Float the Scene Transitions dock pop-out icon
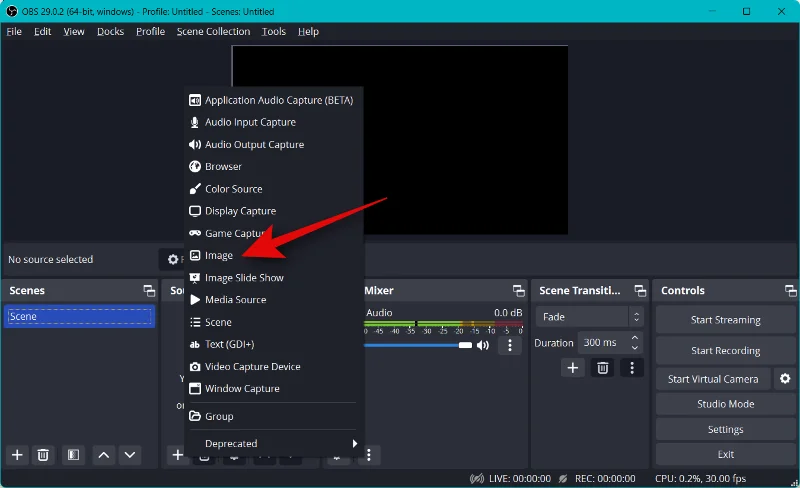 [x=640, y=290]
